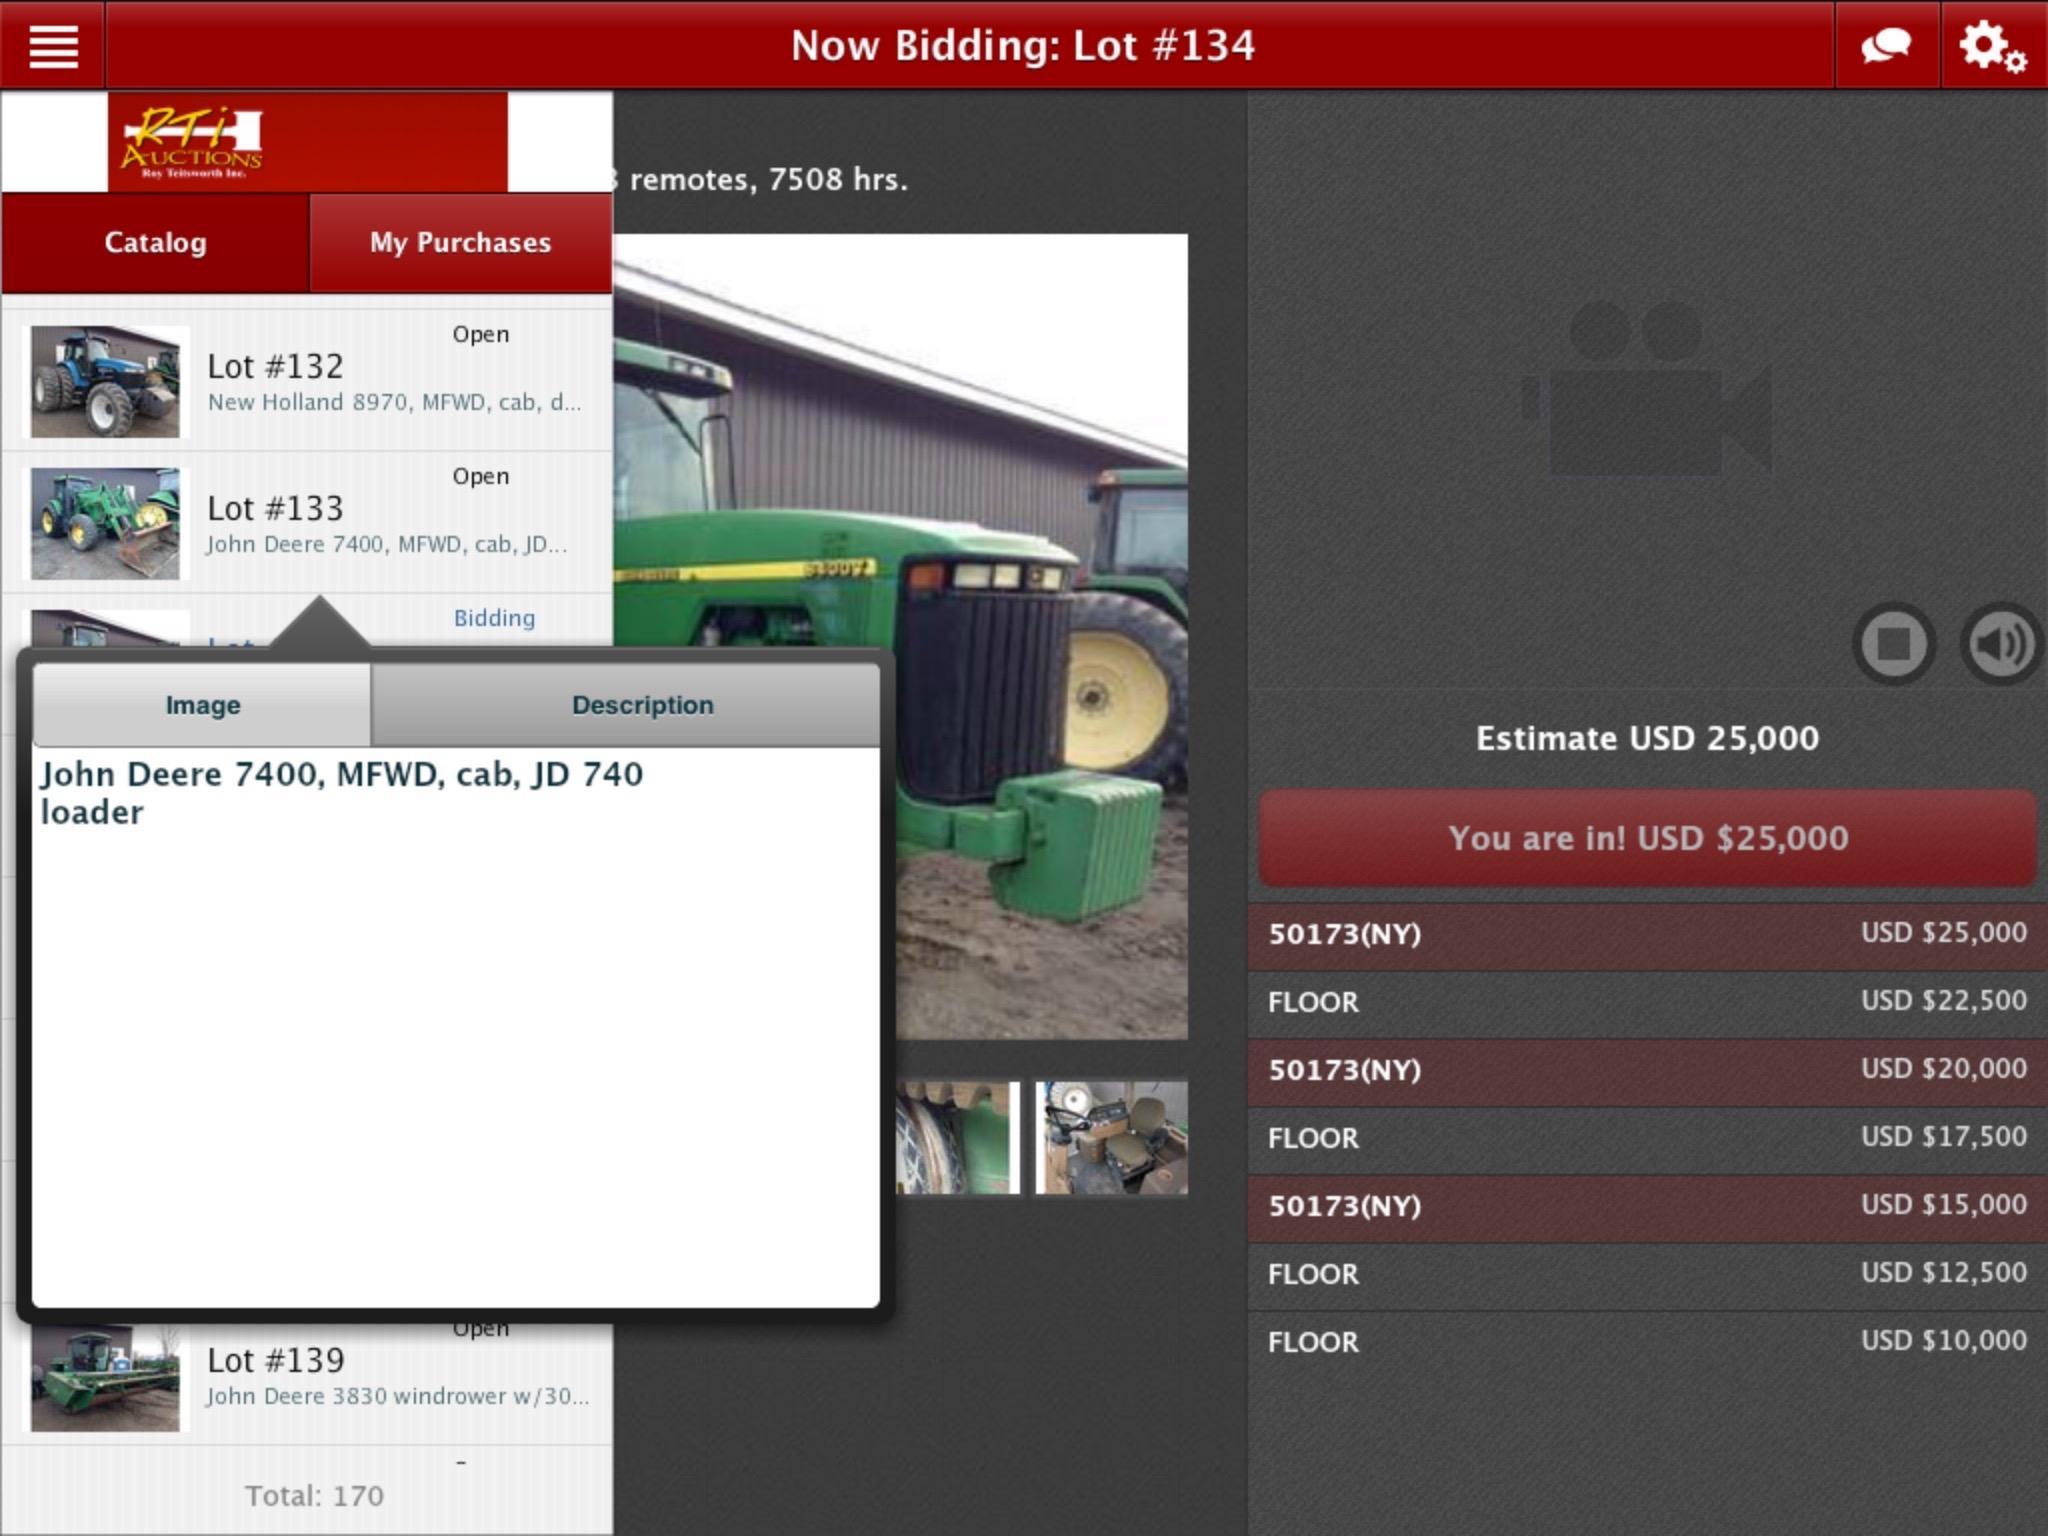Select the Image tab in popup
2048x1536 pixels.
click(x=202, y=705)
